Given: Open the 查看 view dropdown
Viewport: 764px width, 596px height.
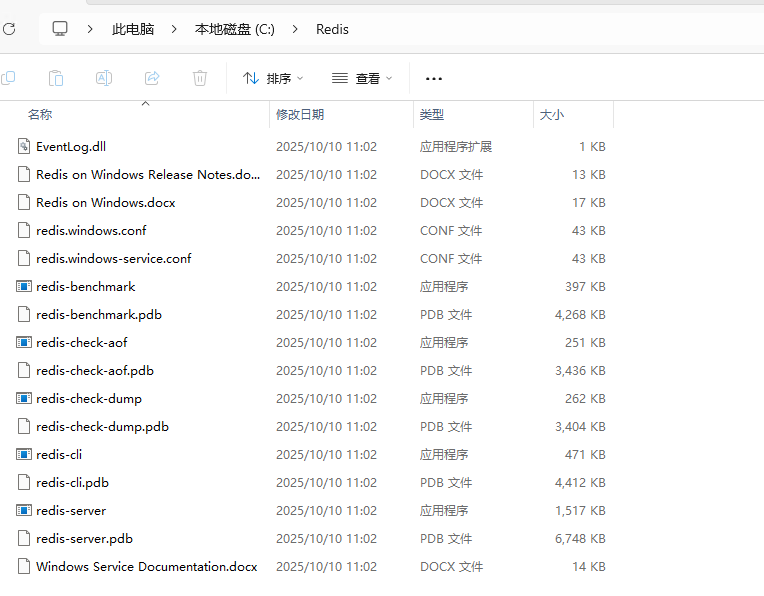Looking at the screenshot, I should pyautogui.click(x=362, y=78).
